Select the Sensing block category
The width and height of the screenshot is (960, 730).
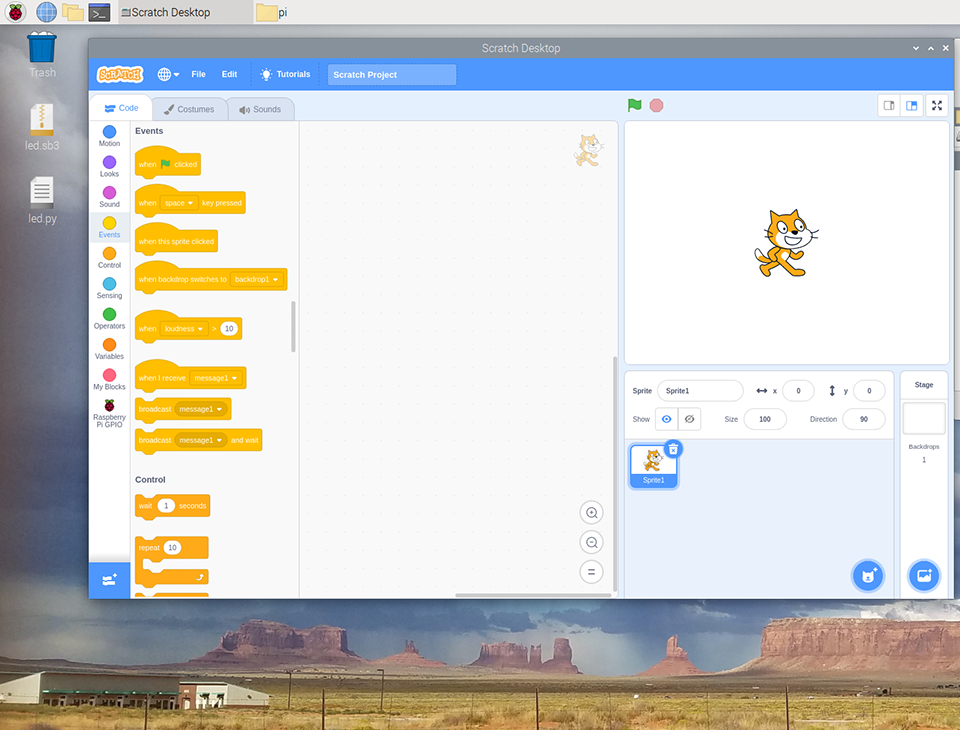pyautogui.click(x=110, y=288)
